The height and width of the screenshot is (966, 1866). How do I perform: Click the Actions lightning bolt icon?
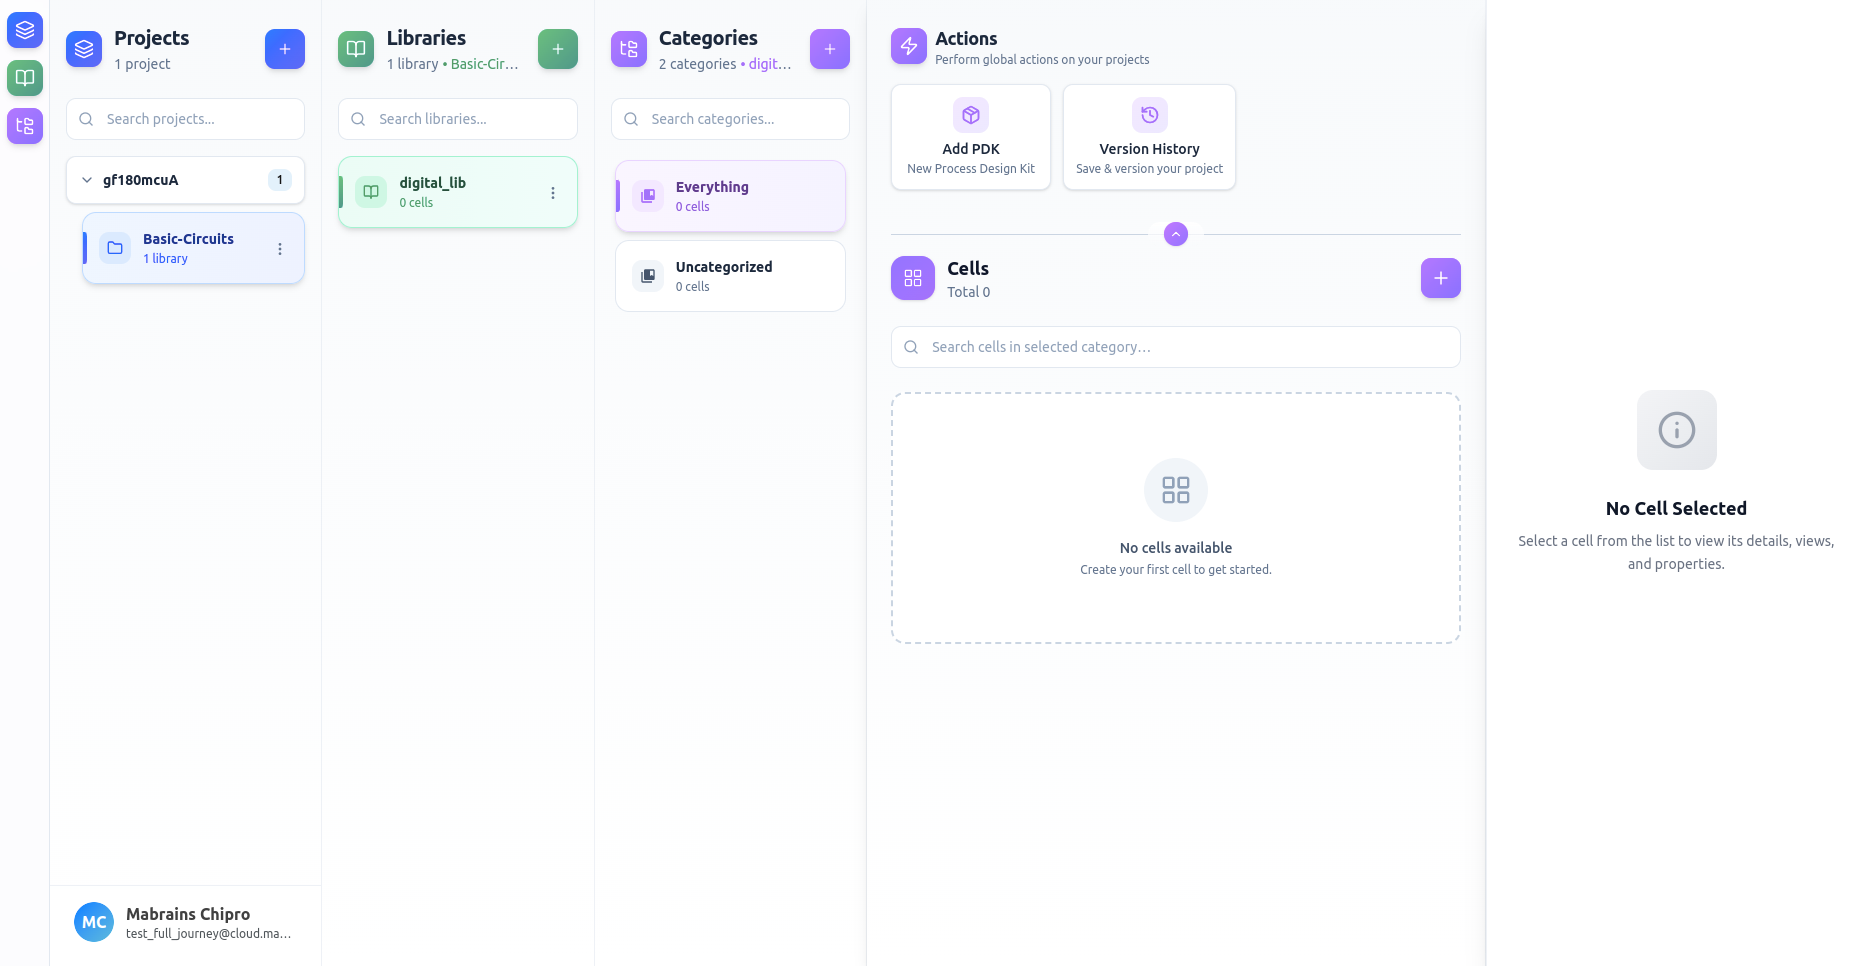(x=908, y=46)
